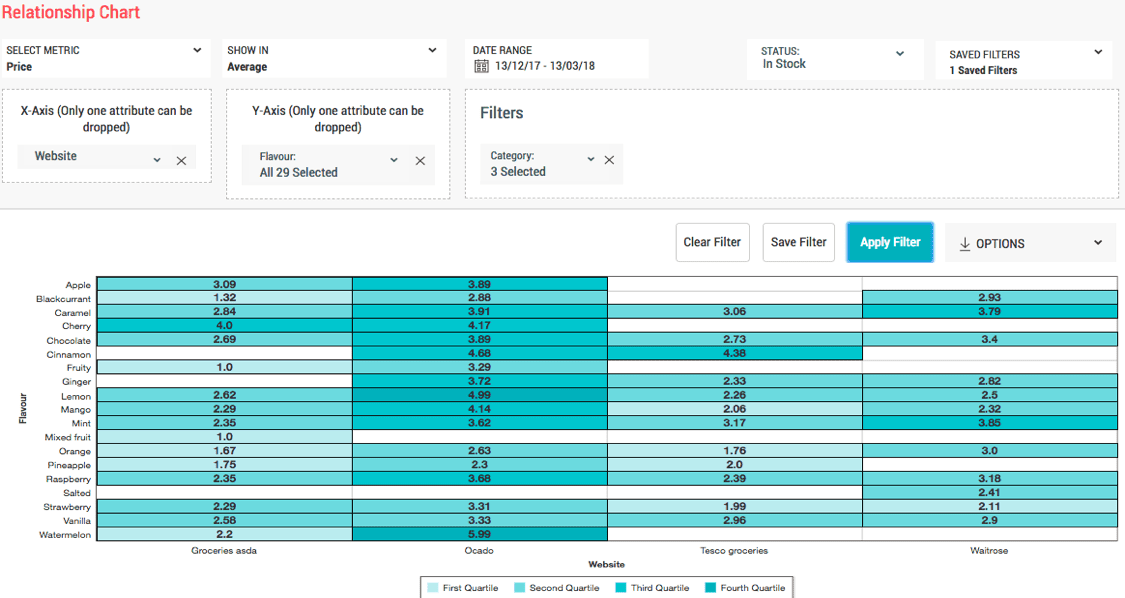Click the download icon in Options
The image size is (1125, 598).
[x=965, y=243]
